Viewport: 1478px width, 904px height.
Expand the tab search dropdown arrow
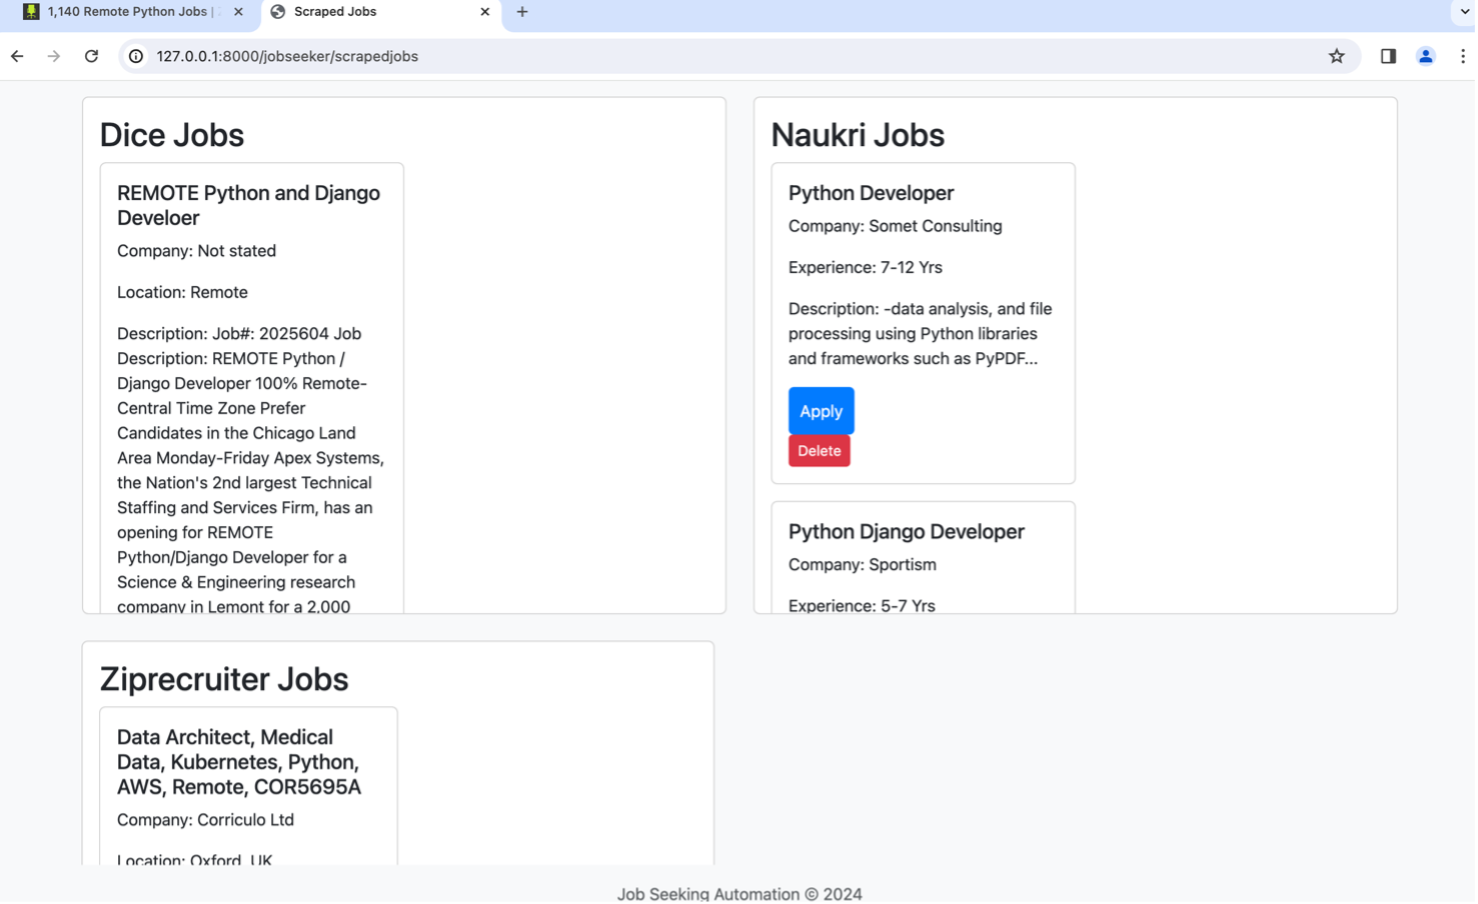click(x=1465, y=12)
